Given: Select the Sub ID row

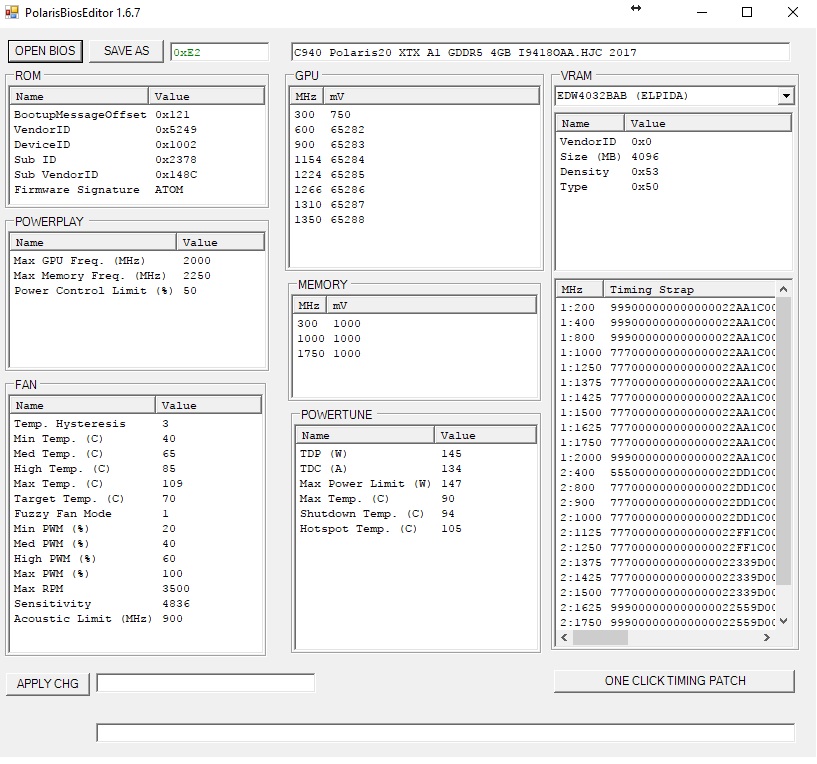Looking at the screenshot, I should pos(137,160).
